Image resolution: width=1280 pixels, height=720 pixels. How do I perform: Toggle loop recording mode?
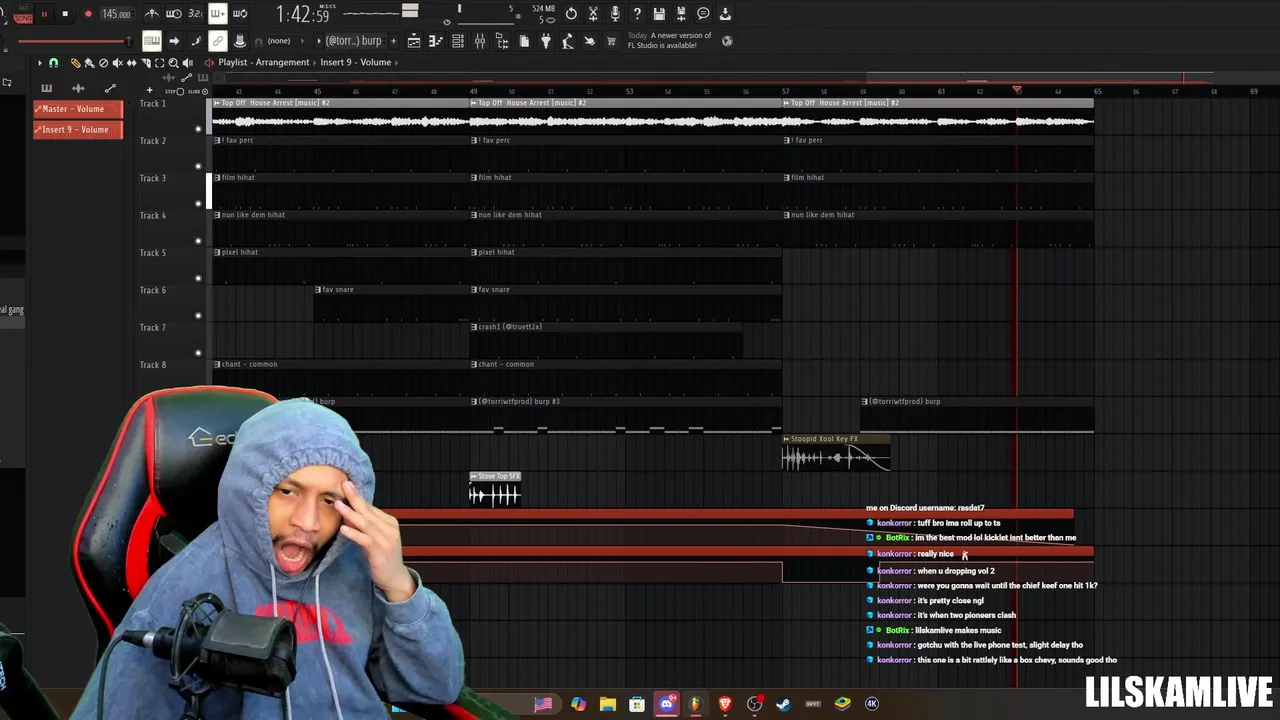coord(240,14)
